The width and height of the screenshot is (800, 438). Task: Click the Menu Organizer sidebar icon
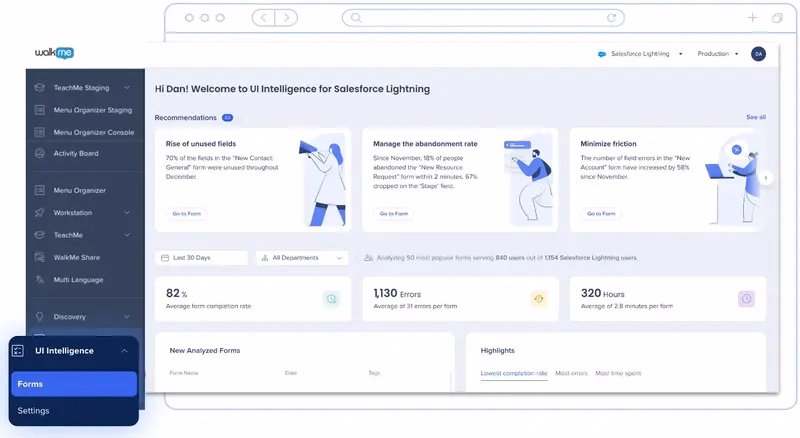[x=39, y=190]
